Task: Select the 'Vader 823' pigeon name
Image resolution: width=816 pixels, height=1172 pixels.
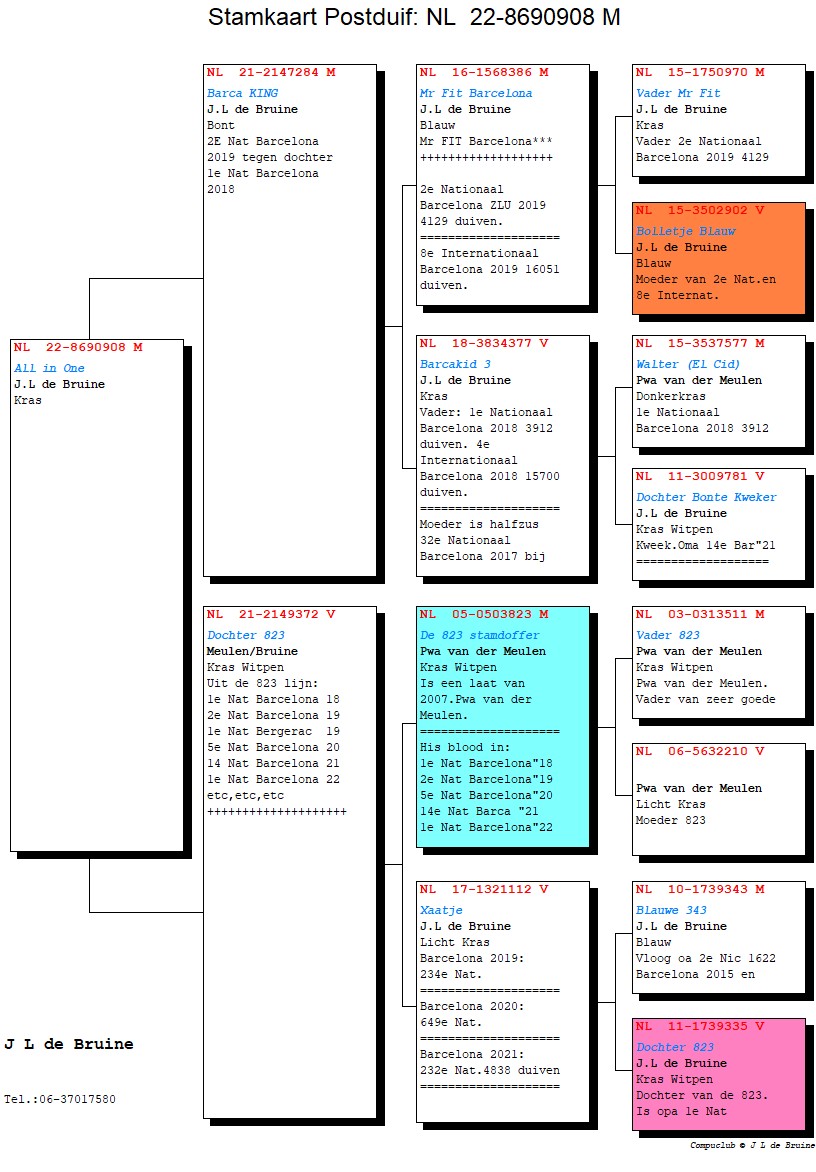Action: 667,635
